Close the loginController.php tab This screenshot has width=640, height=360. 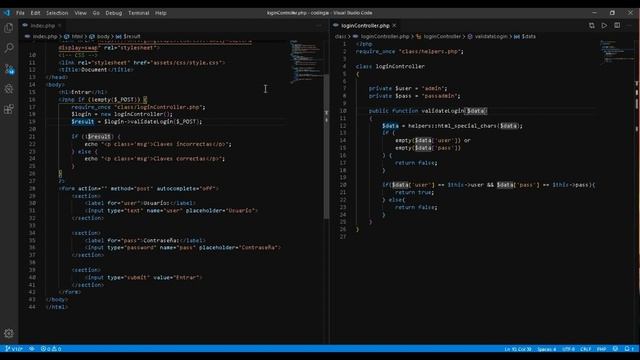[394, 25]
